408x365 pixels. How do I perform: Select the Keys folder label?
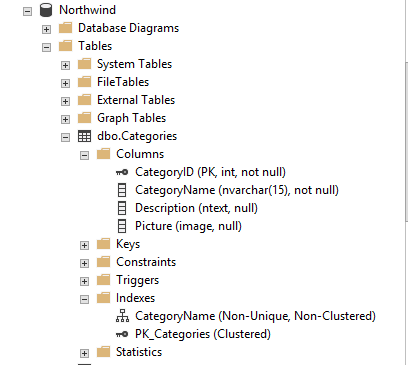tap(128, 244)
